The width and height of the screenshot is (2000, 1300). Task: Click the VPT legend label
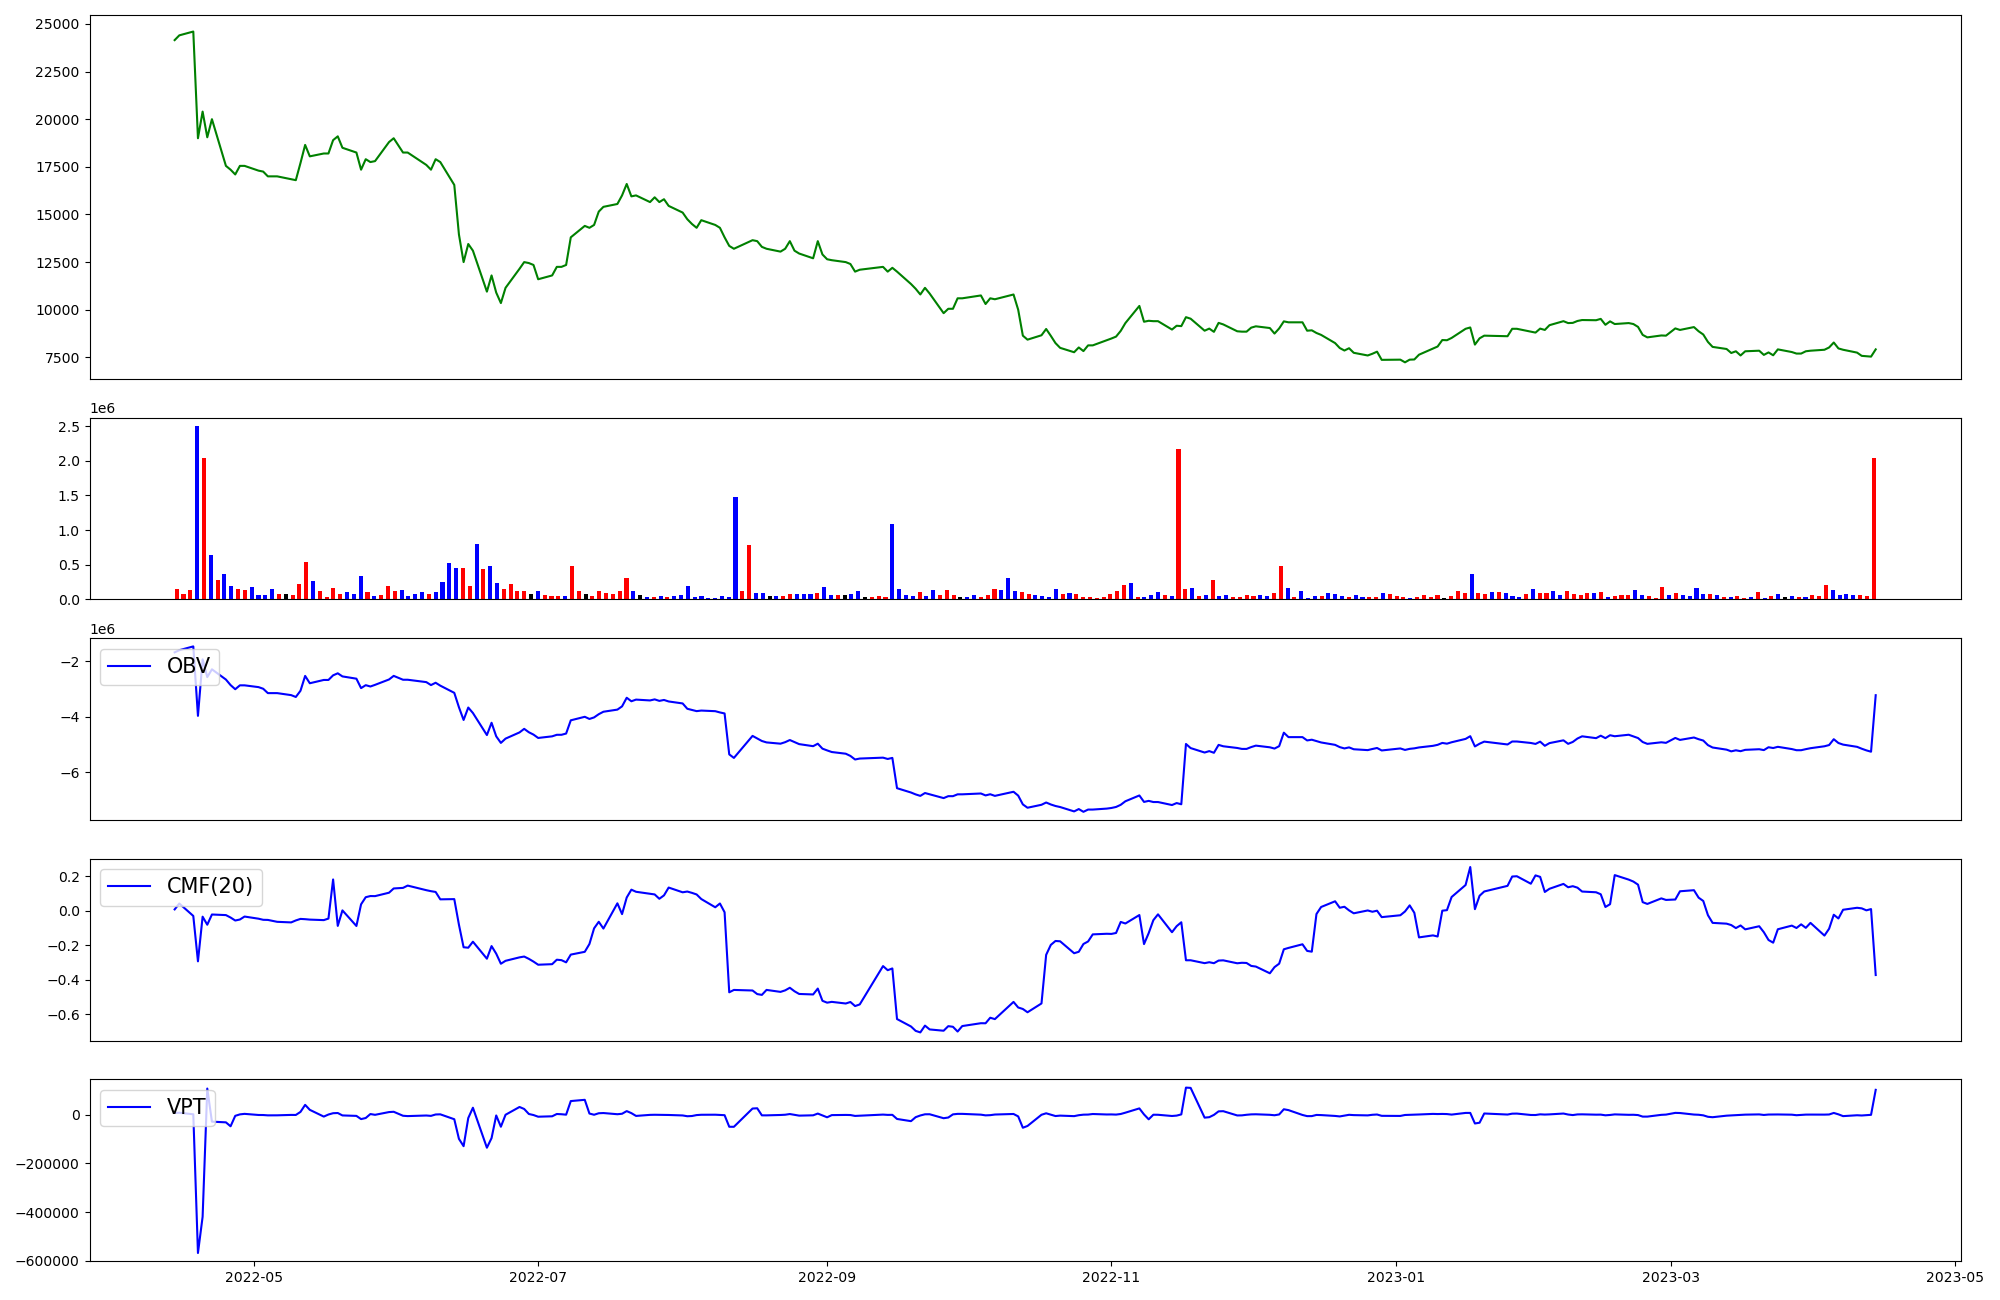(x=186, y=1107)
